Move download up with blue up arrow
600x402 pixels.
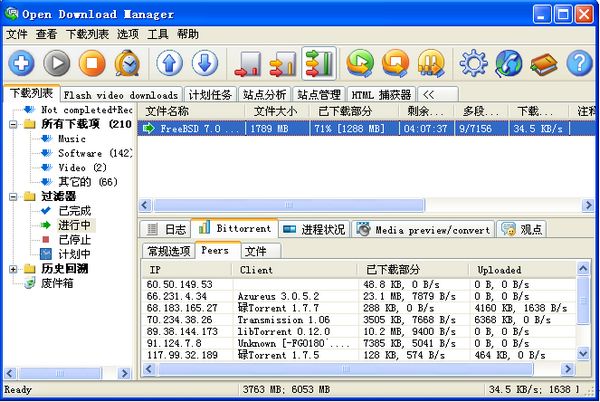170,63
